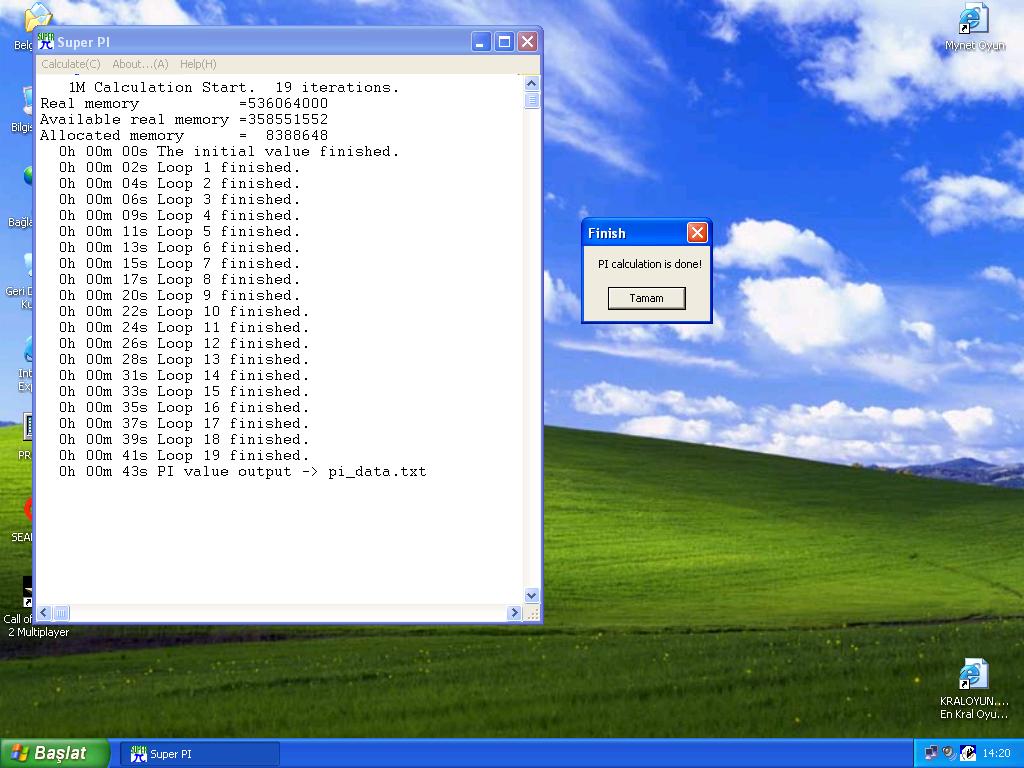Minimize the Super PI window
The height and width of the screenshot is (768, 1024).
481,42
